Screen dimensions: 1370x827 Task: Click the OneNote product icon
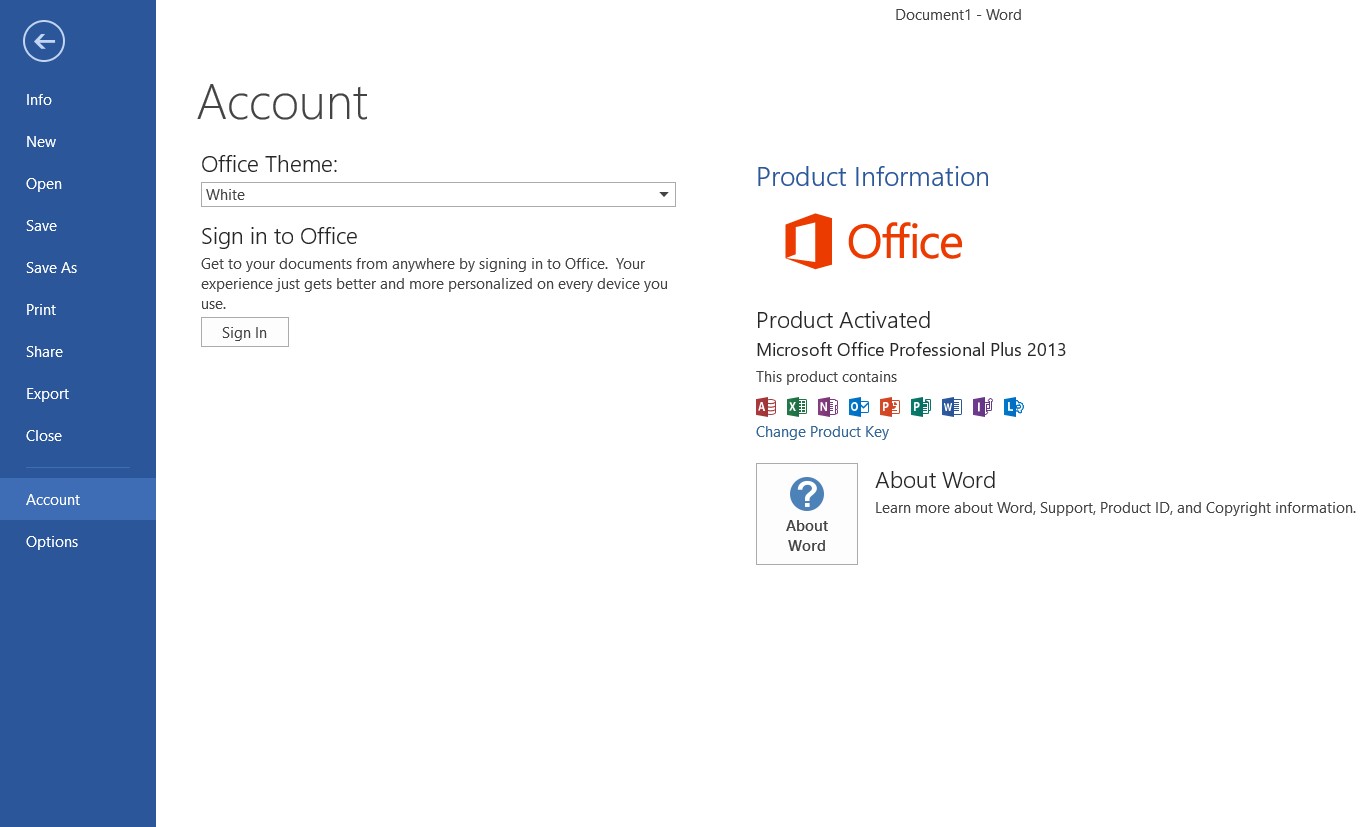coord(827,407)
